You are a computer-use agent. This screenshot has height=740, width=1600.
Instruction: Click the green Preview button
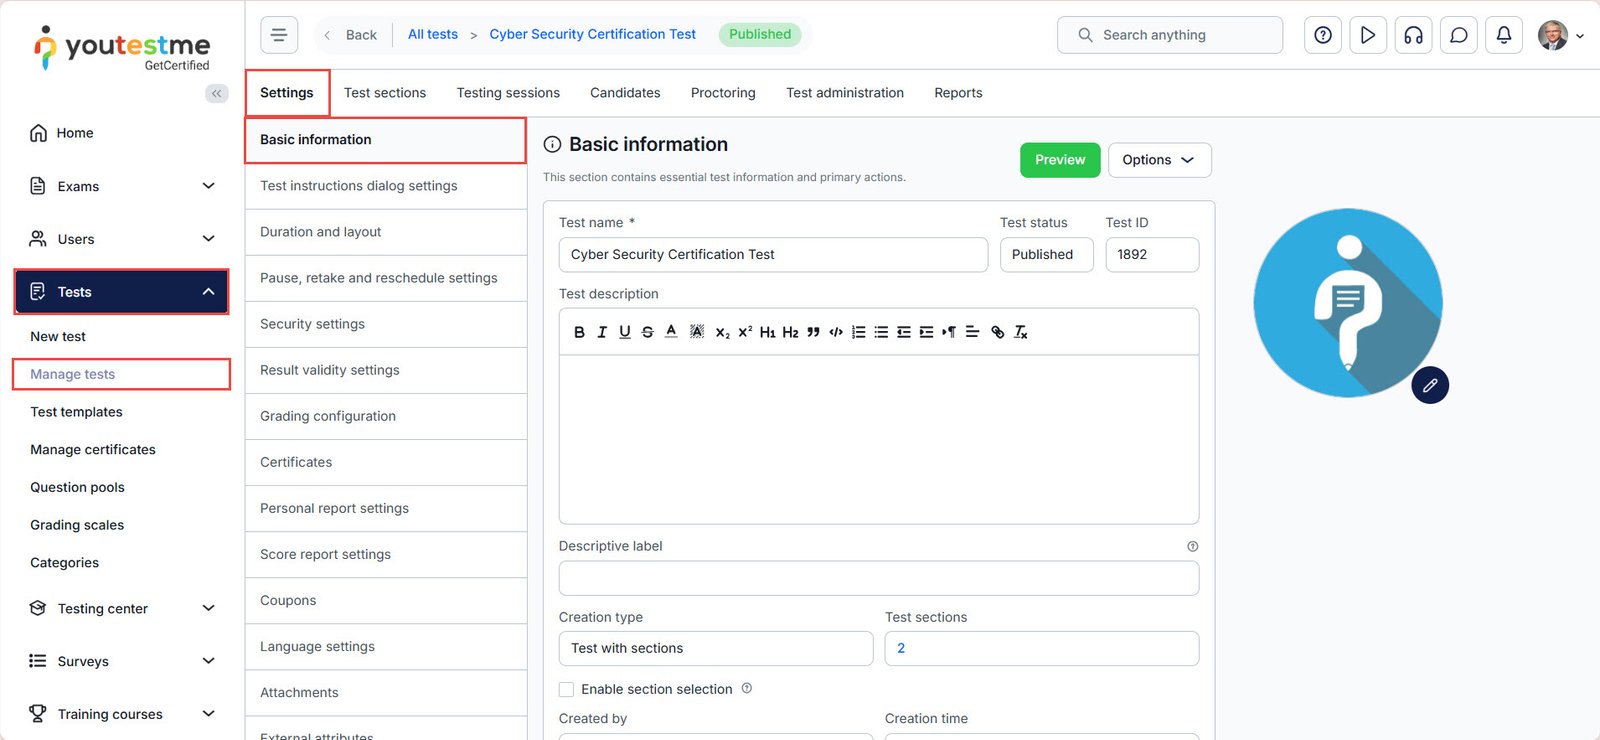click(1059, 160)
